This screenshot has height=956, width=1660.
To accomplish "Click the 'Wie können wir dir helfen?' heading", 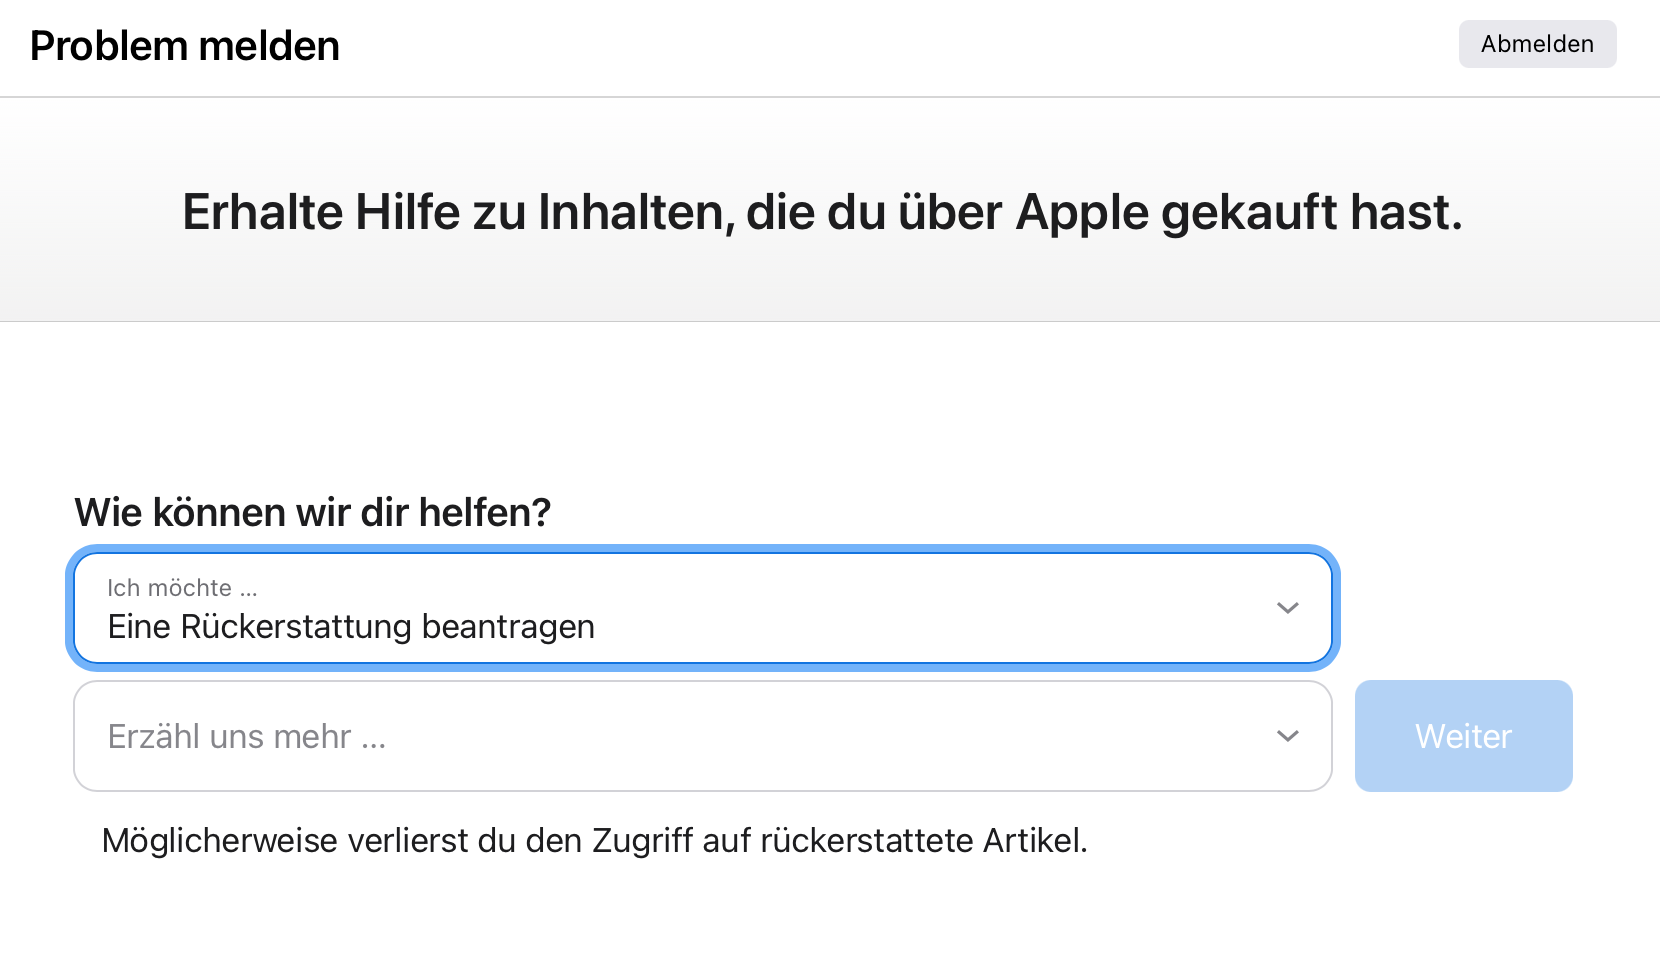I will coord(312,512).
